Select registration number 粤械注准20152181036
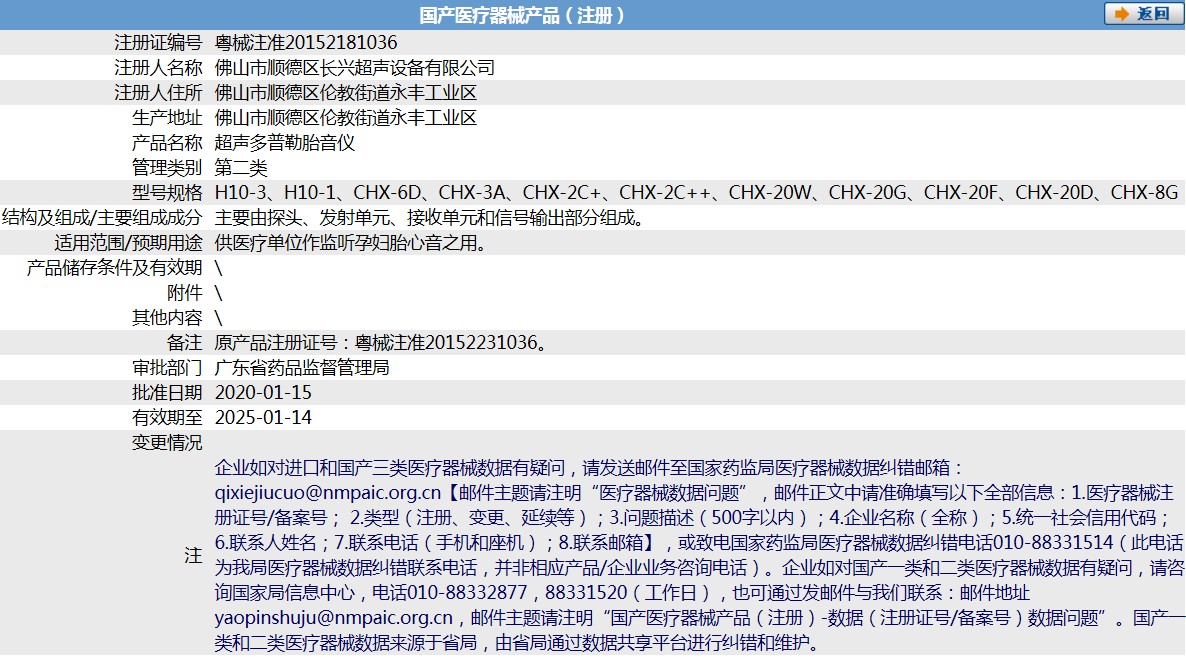The image size is (1186, 658). point(306,42)
